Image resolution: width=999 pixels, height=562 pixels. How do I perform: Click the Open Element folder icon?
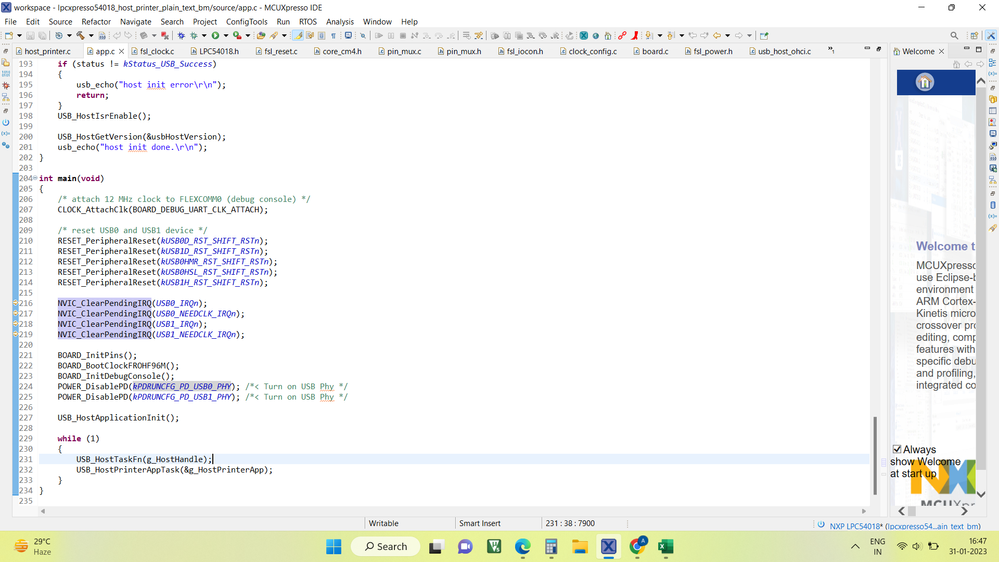pos(261,36)
